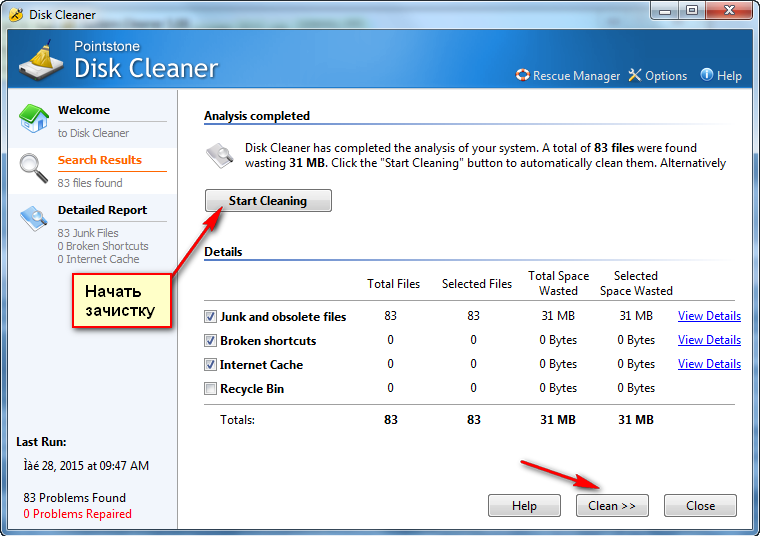View Details for Broken shortcuts
760x536 pixels.
(x=709, y=340)
